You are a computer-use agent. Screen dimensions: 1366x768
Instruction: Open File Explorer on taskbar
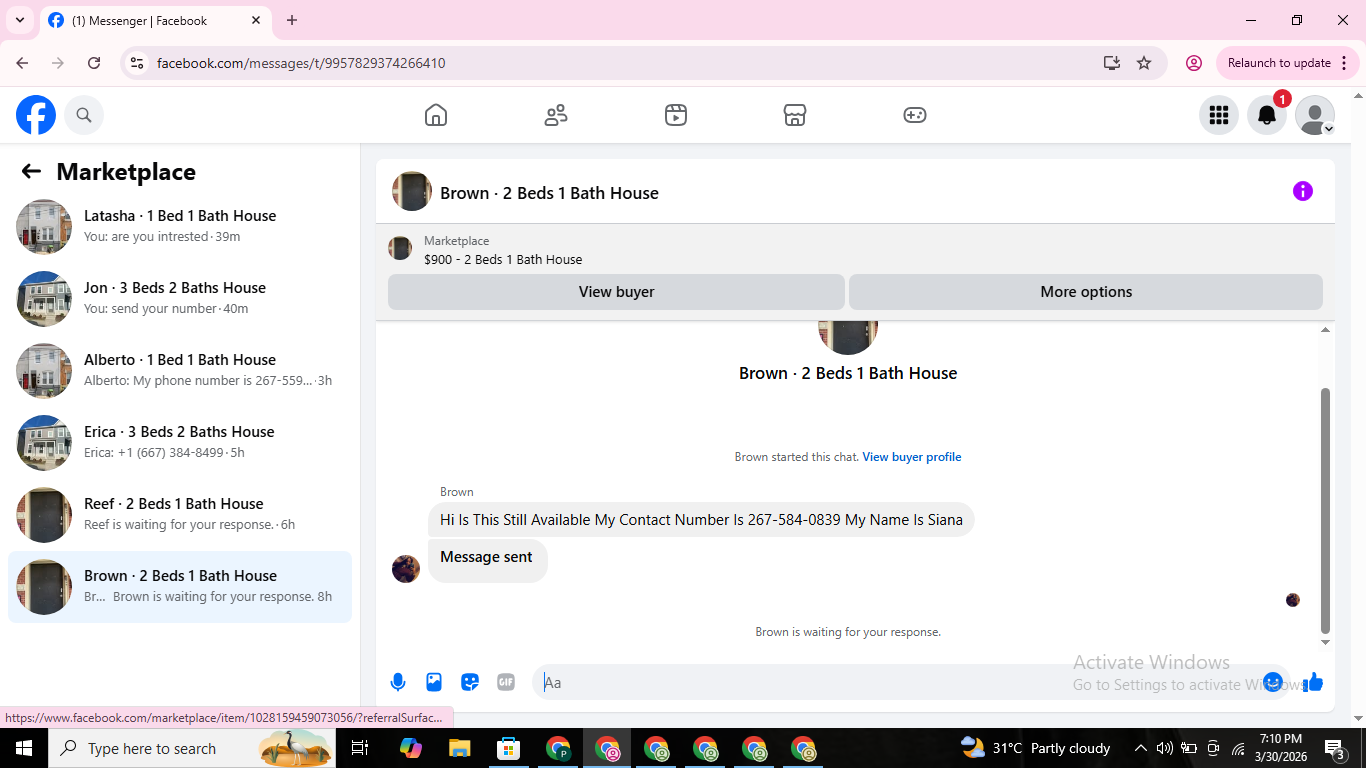(x=459, y=748)
